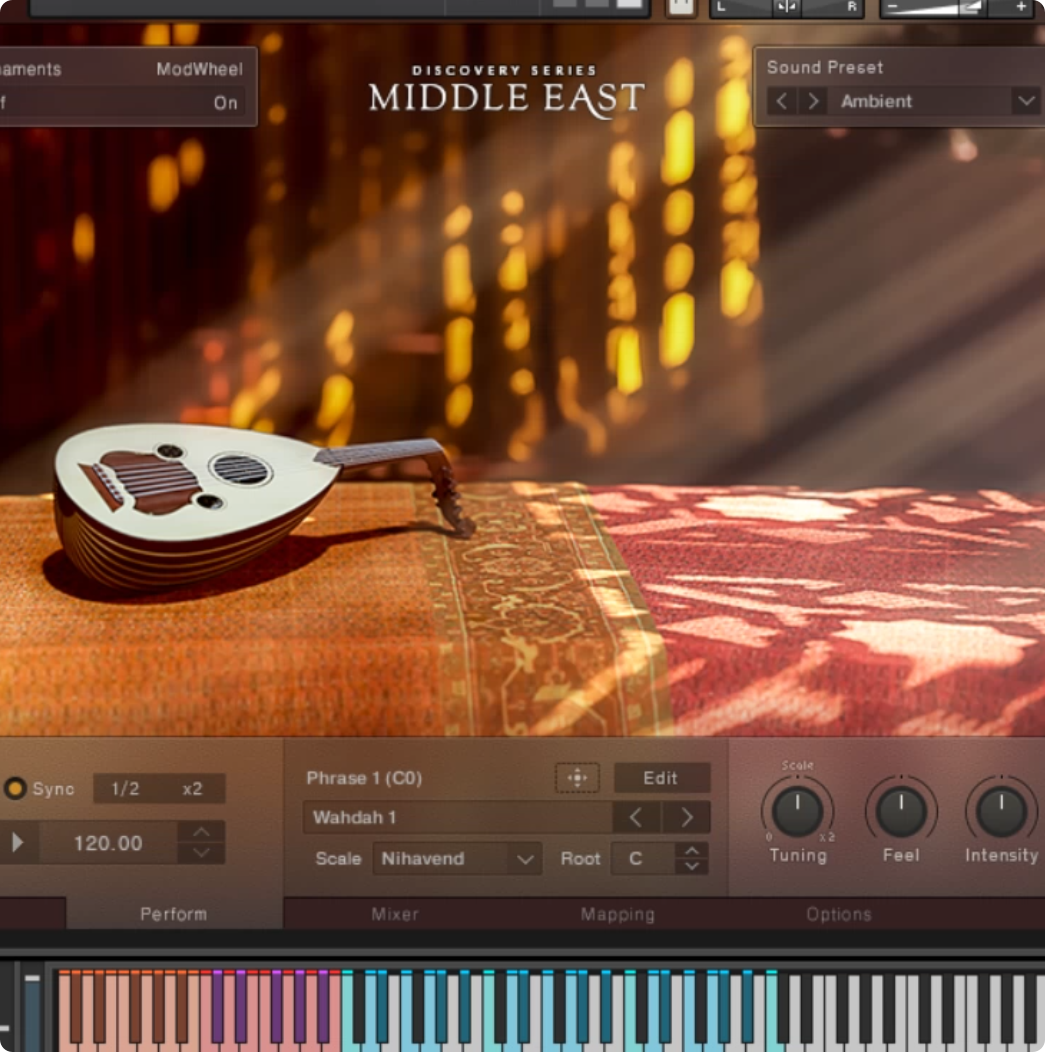Click the Tuning knob
Image resolution: width=1045 pixels, height=1052 pixels.
[798, 811]
